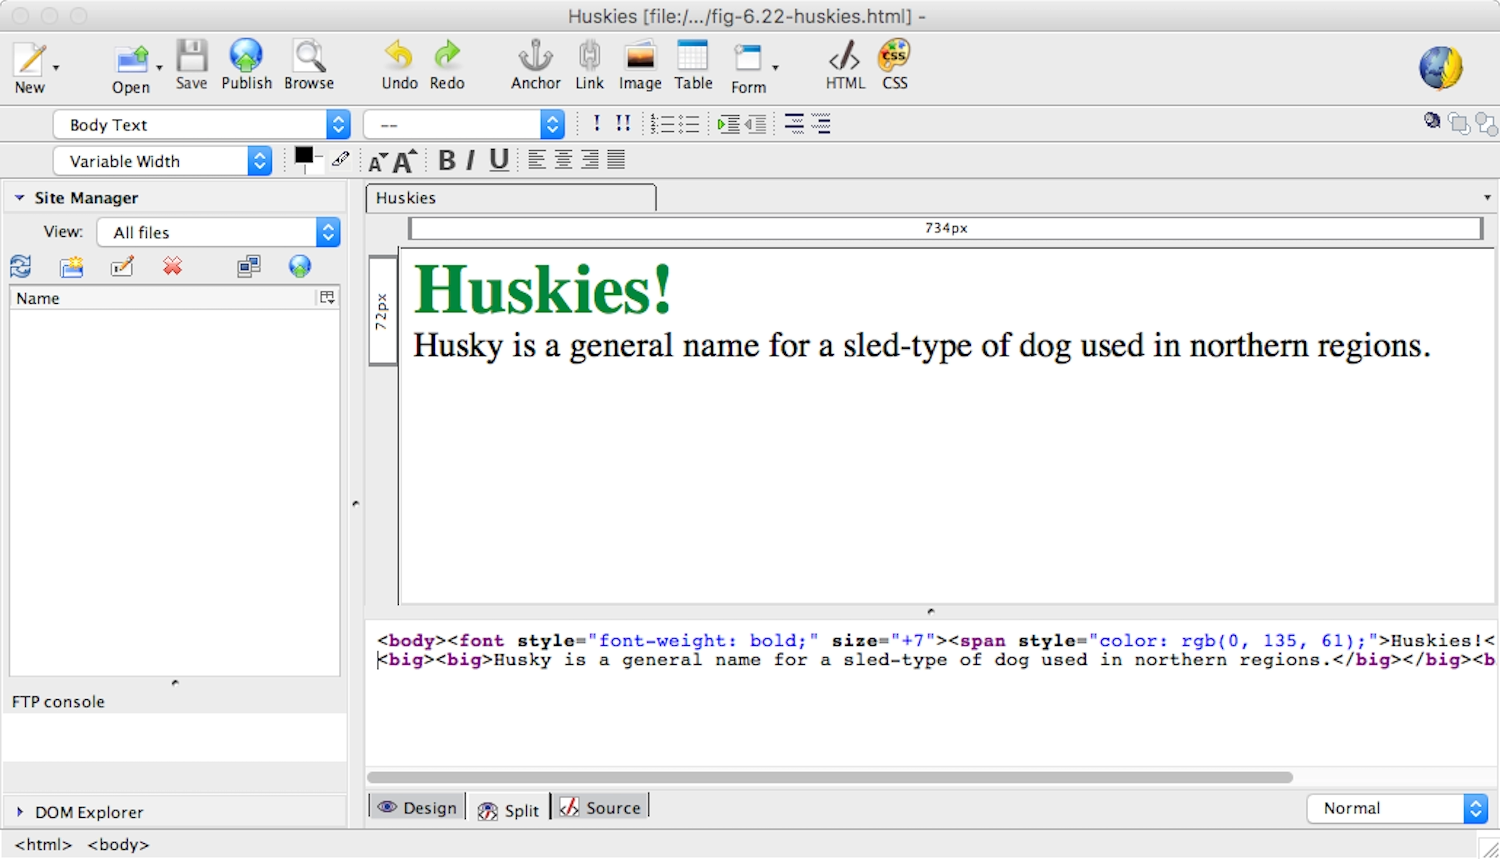Image resolution: width=1500 pixels, height=859 pixels.
Task: Select the body element in the status bar
Action: pos(117,844)
